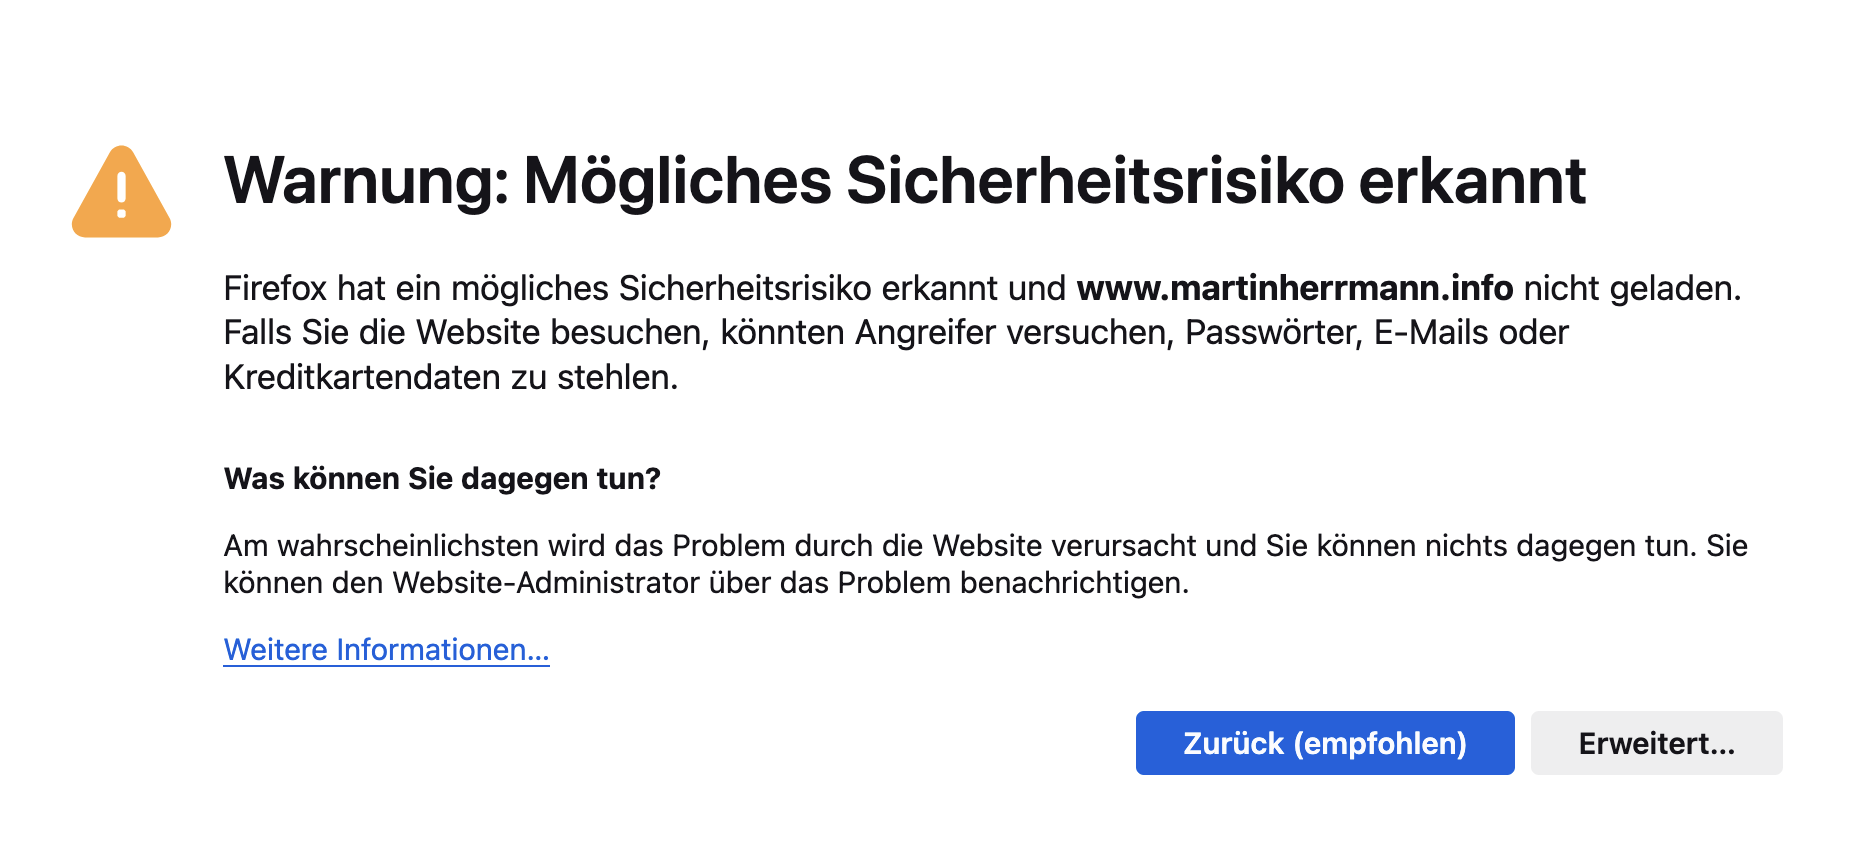The height and width of the screenshot is (866, 1856).
Task: Click the bold www.martinherrmann.info domain text
Action: (x=1295, y=288)
